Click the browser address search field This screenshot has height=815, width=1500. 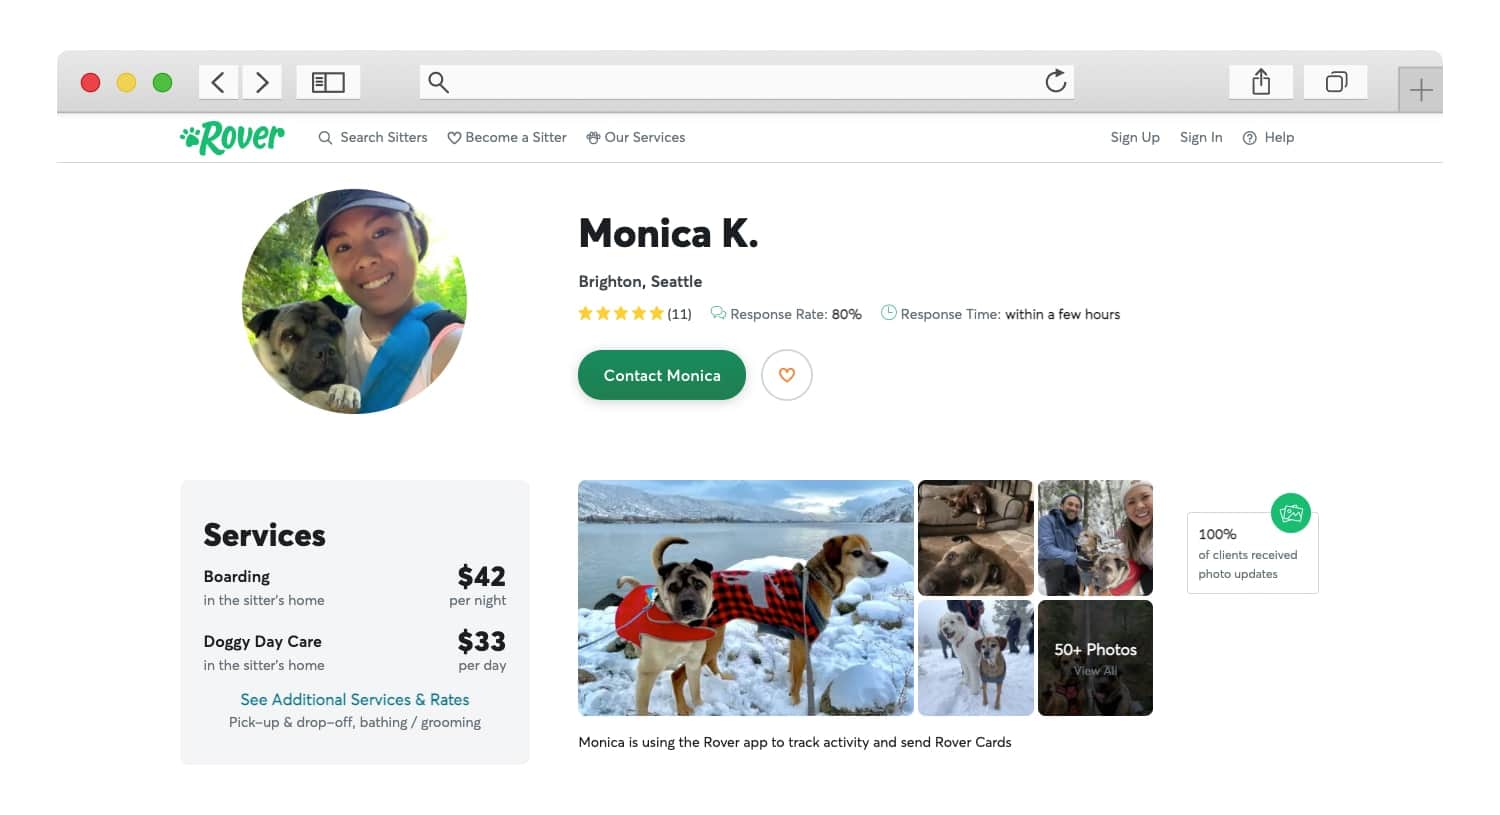point(740,82)
